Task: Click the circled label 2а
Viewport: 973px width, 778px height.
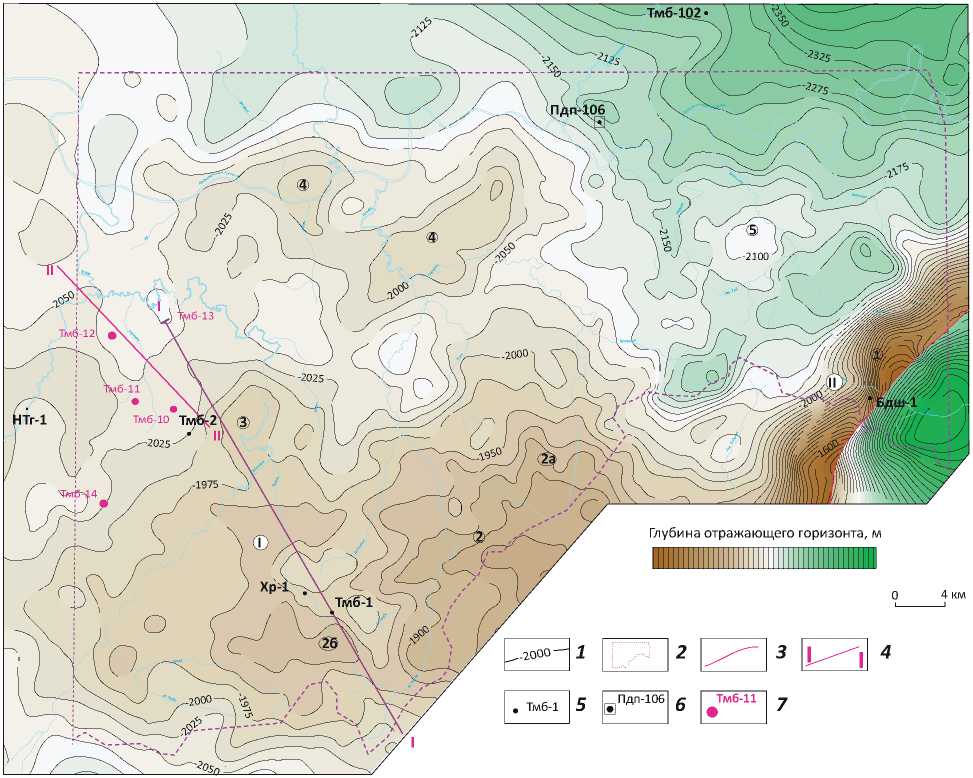Action: click(x=547, y=459)
